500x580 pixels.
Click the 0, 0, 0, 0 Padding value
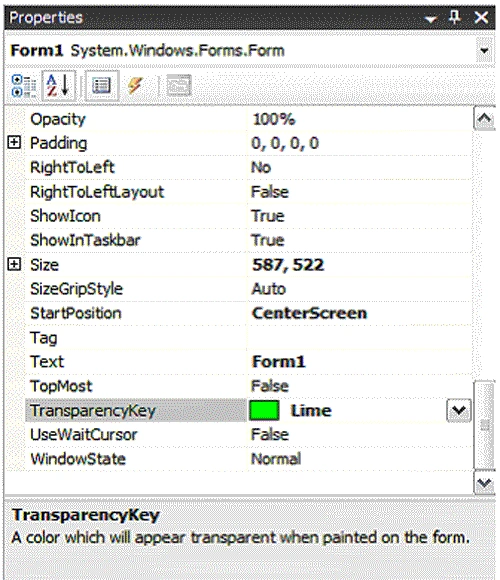click(285, 143)
